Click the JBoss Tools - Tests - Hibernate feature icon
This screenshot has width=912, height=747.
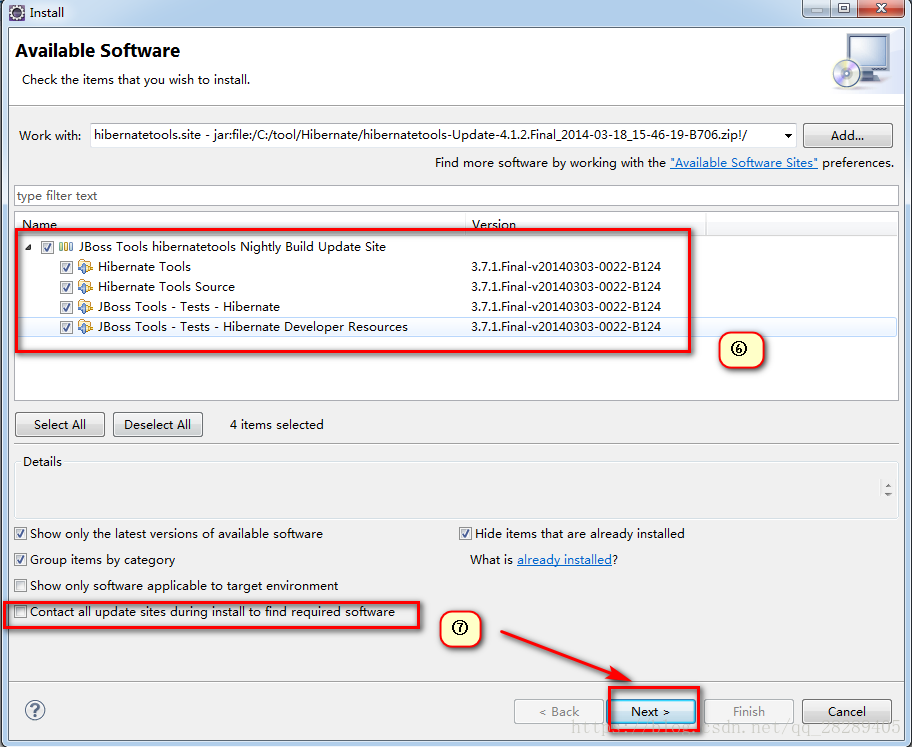[86, 307]
